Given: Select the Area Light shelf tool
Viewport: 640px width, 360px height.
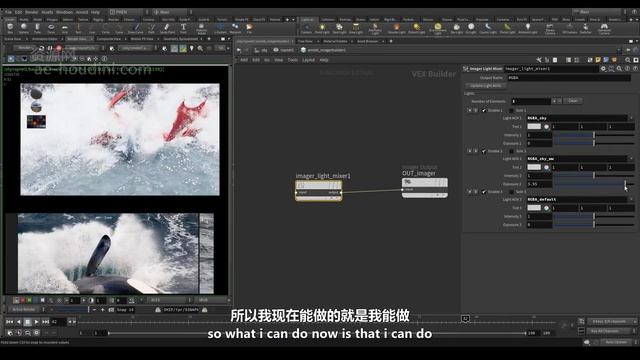Looking at the screenshot, I should 356,29.
